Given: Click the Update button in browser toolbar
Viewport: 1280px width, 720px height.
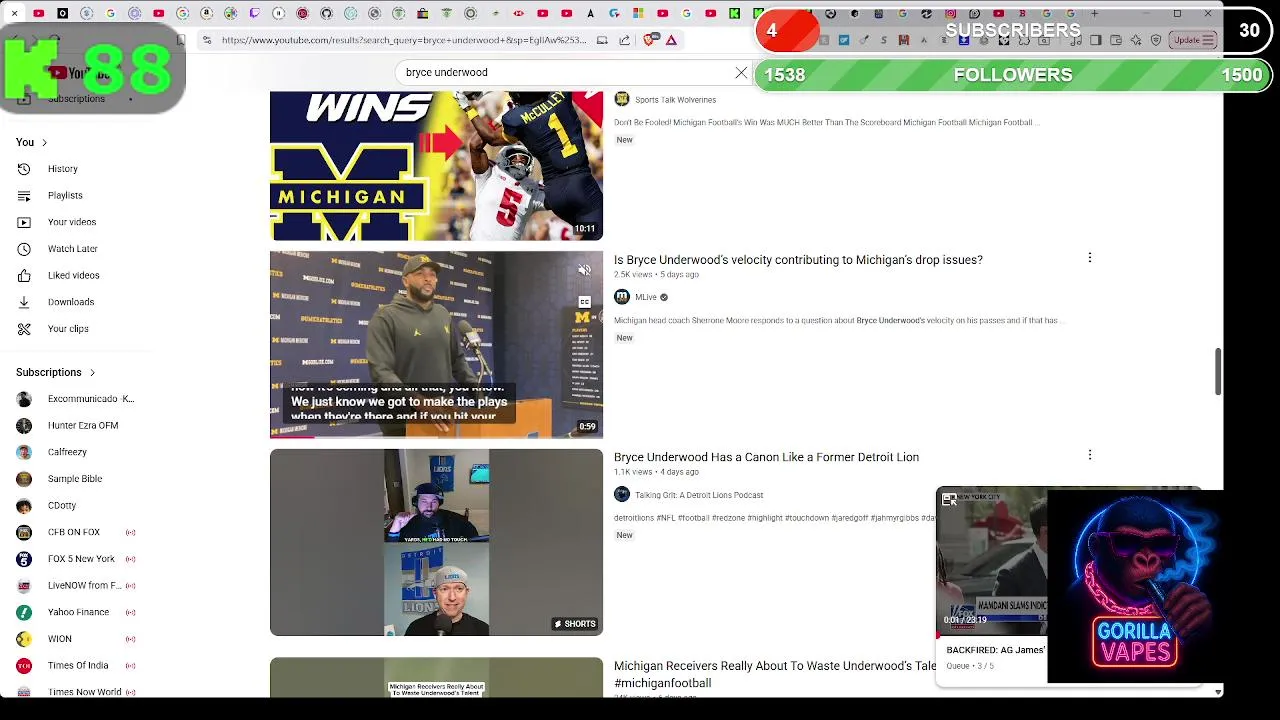Looking at the screenshot, I should [1193, 40].
